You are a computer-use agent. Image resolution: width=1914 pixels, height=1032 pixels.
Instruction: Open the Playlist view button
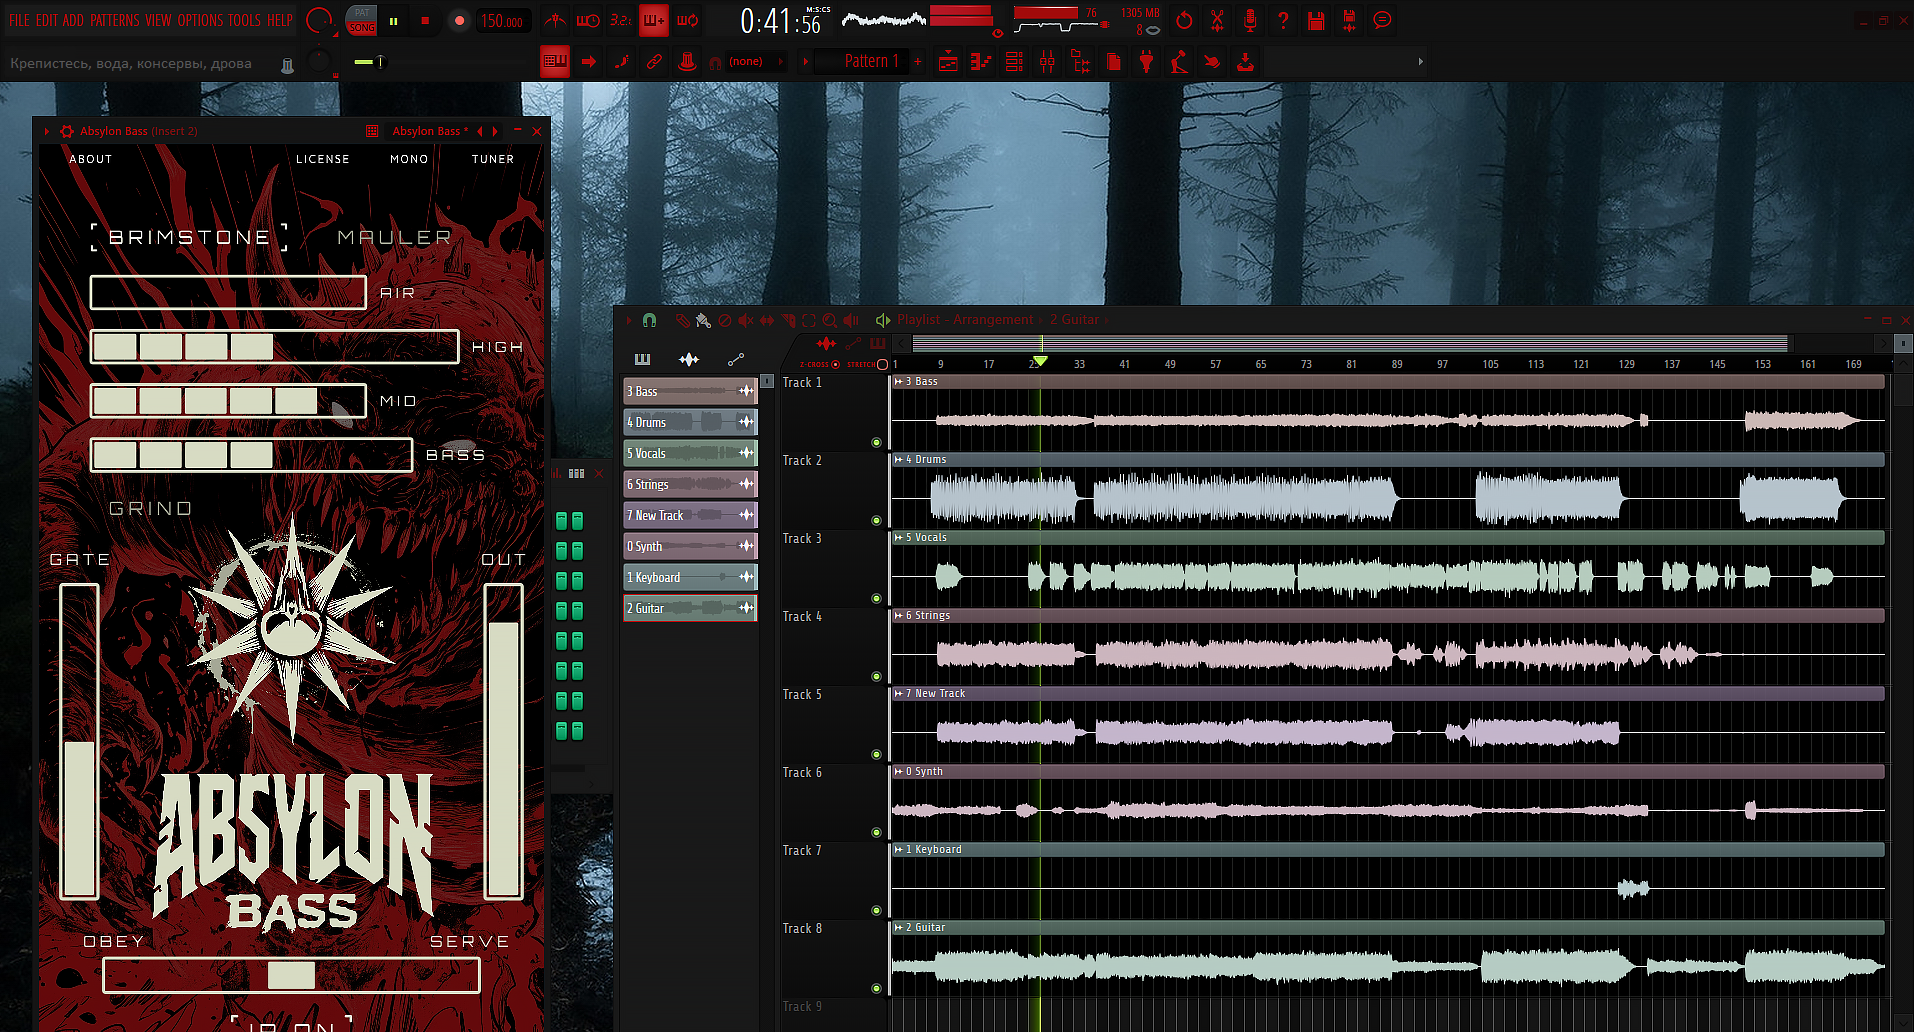point(948,62)
